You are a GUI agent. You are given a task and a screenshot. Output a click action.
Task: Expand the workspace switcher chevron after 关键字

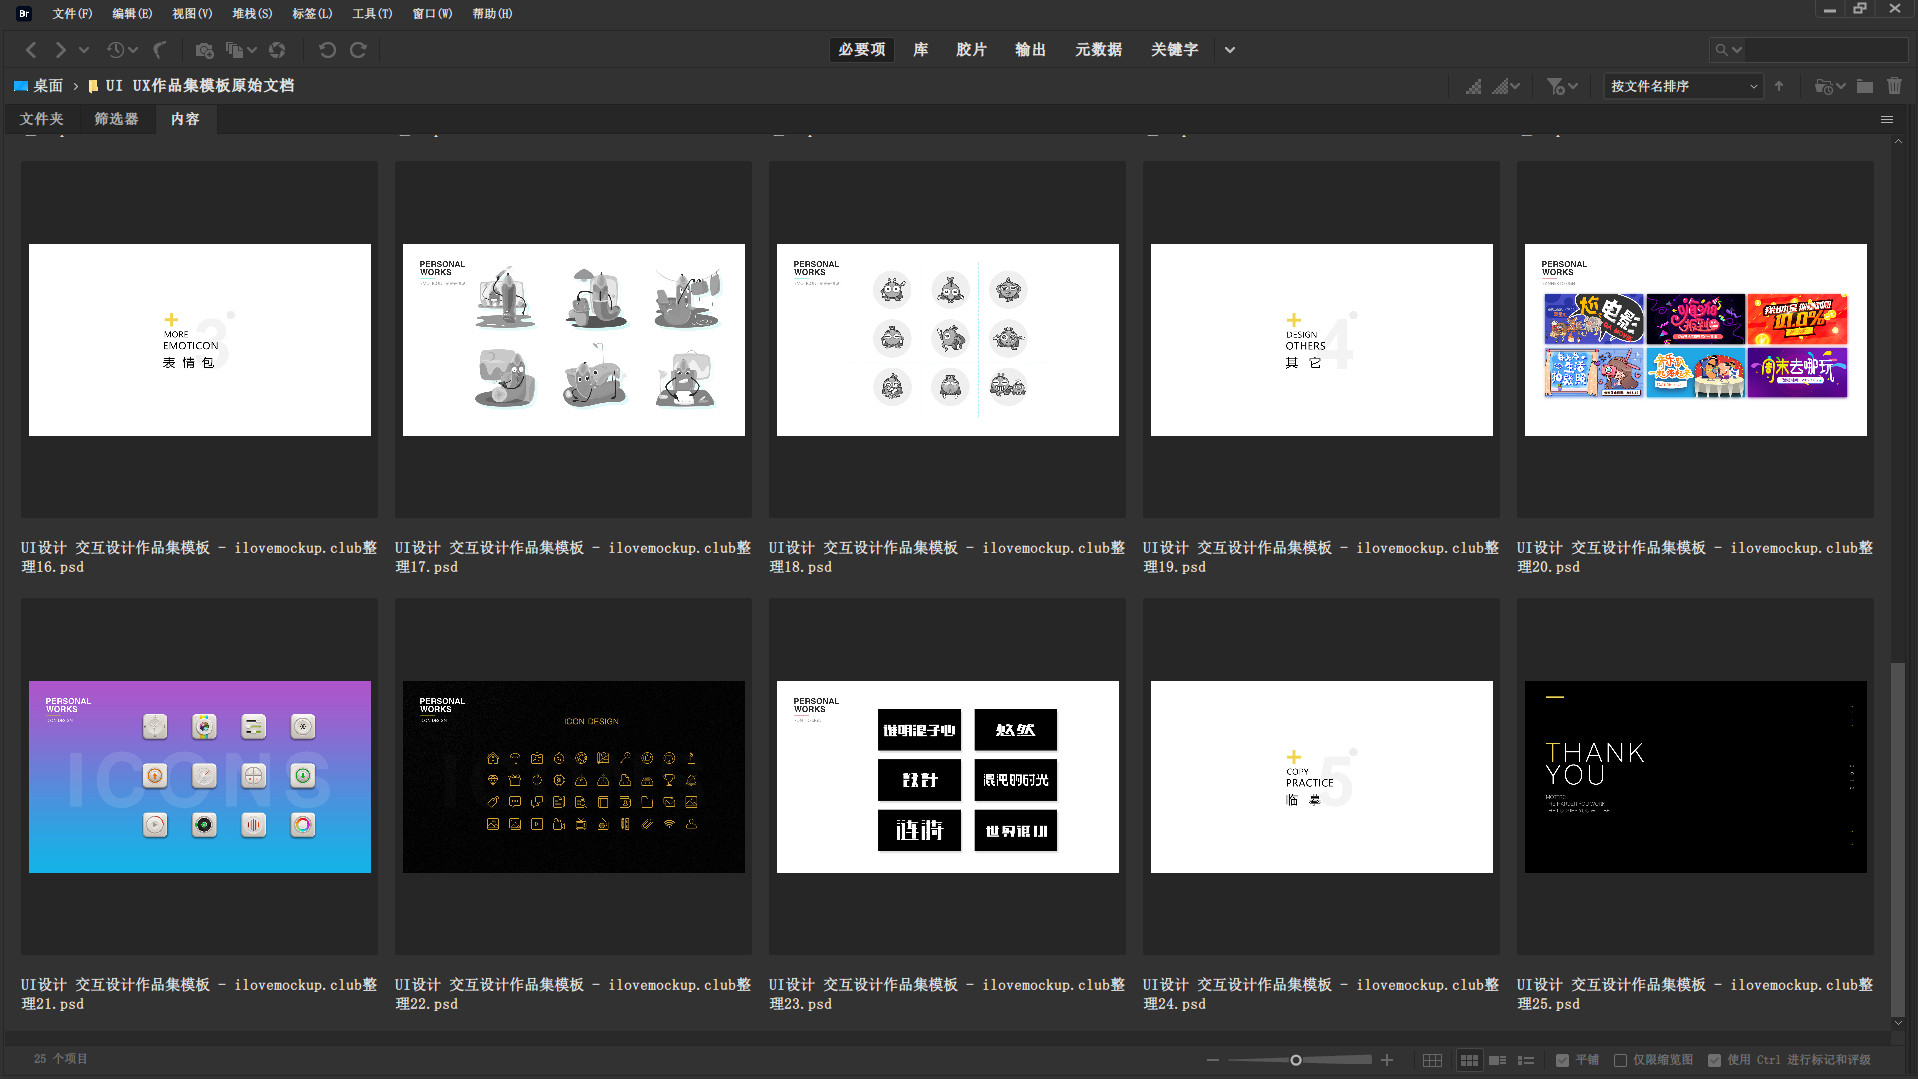point(1229,50)
